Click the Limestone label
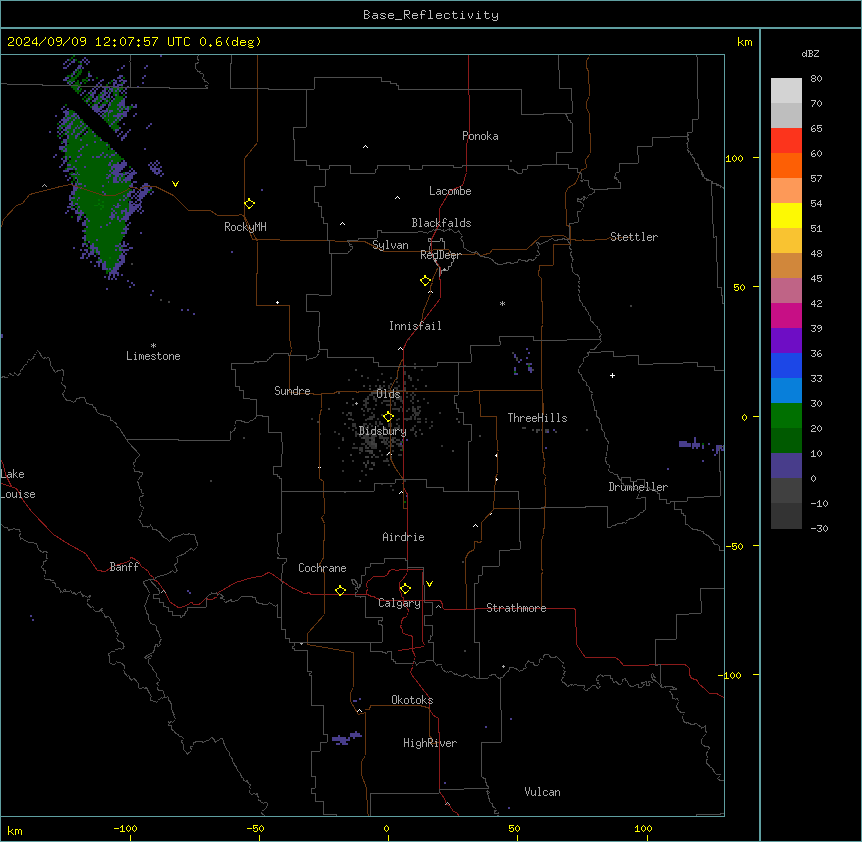 (153, 356)
